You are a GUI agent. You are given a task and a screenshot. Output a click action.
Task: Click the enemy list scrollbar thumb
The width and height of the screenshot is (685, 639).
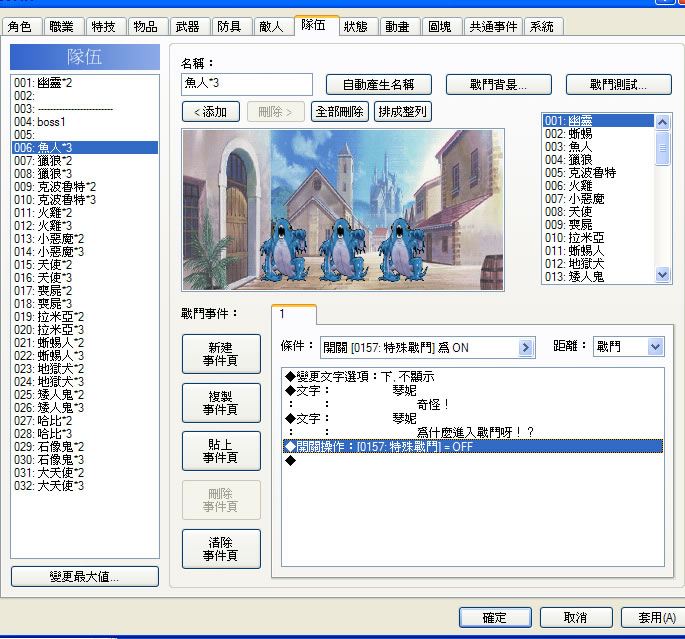(662, 148)
